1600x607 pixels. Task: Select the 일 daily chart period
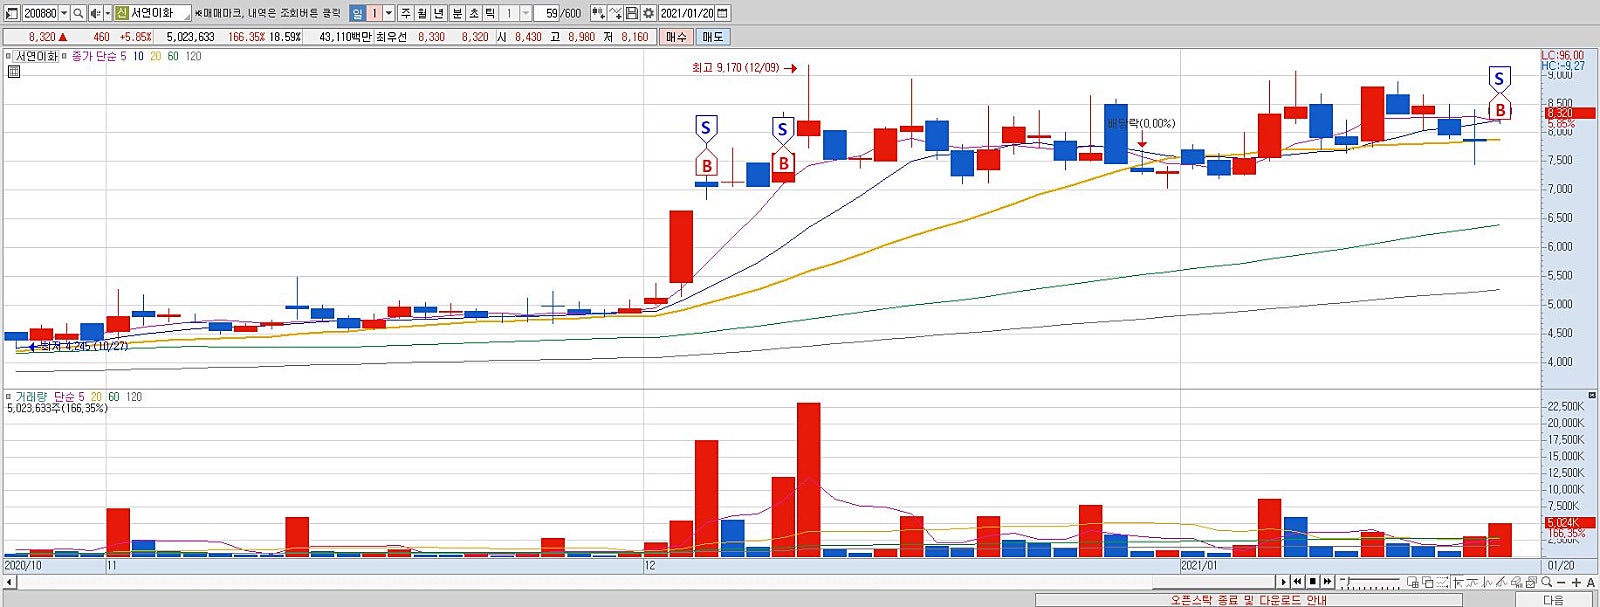[357, 13]
